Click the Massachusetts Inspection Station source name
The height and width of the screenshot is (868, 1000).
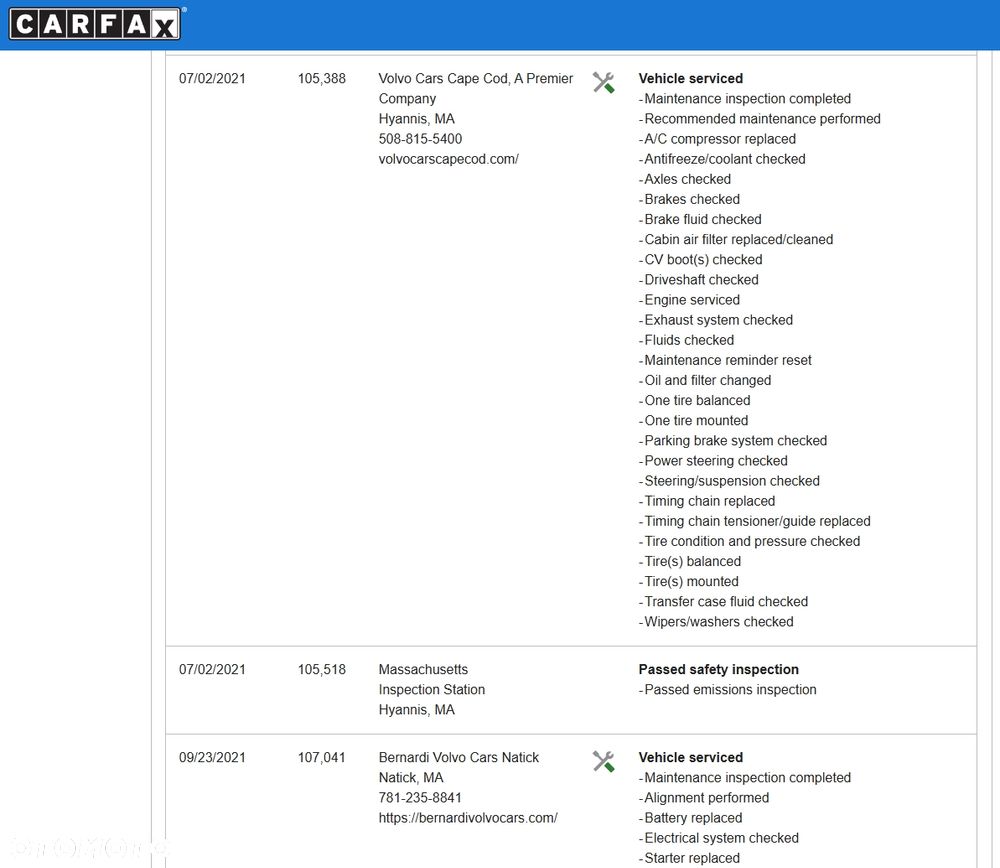432,680
